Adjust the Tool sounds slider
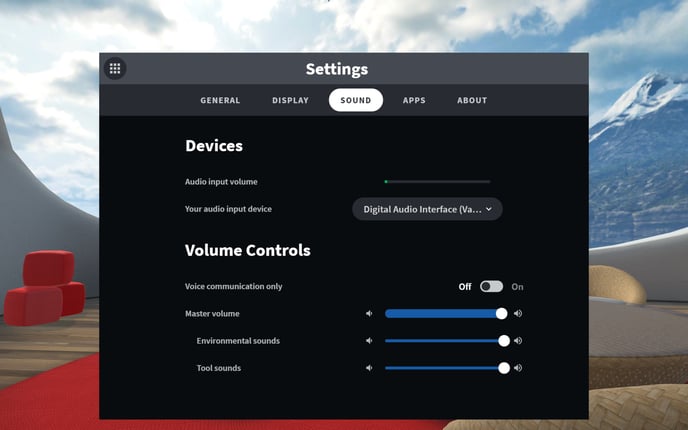688x430 pixels. coord(447,368)
